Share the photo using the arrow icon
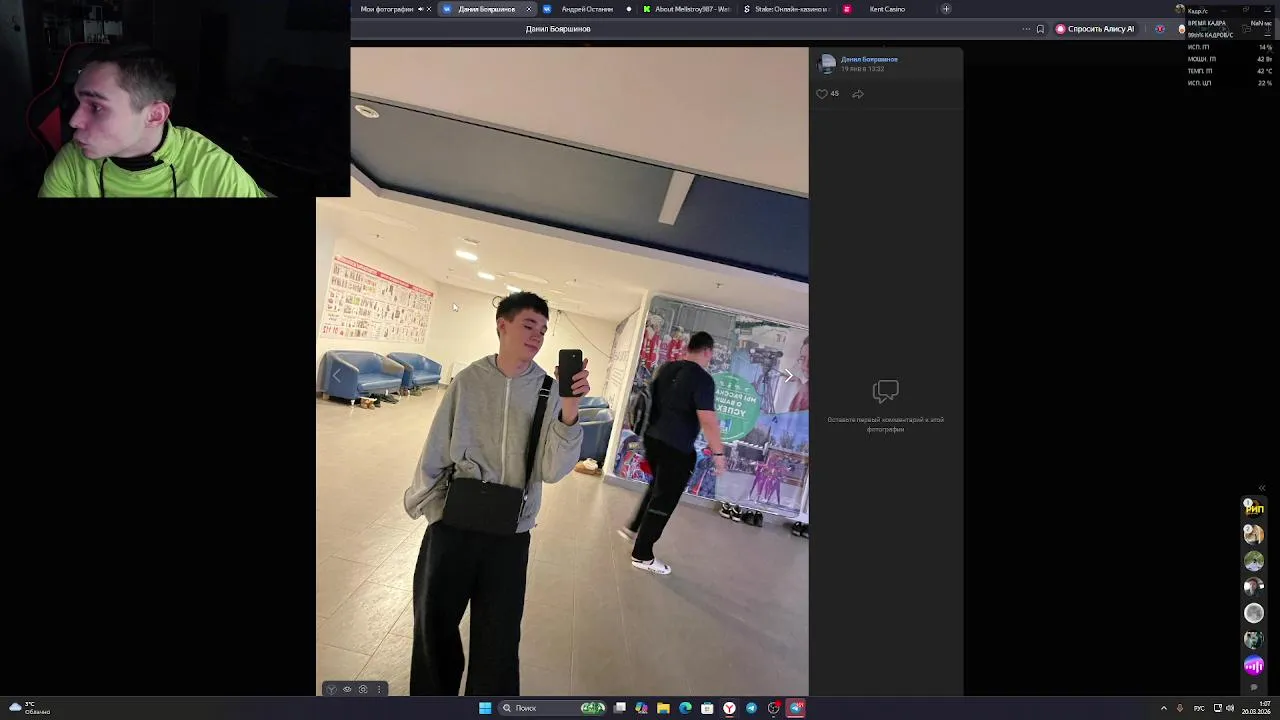Viewport: 1280px width, 720px height. [858, 94]
